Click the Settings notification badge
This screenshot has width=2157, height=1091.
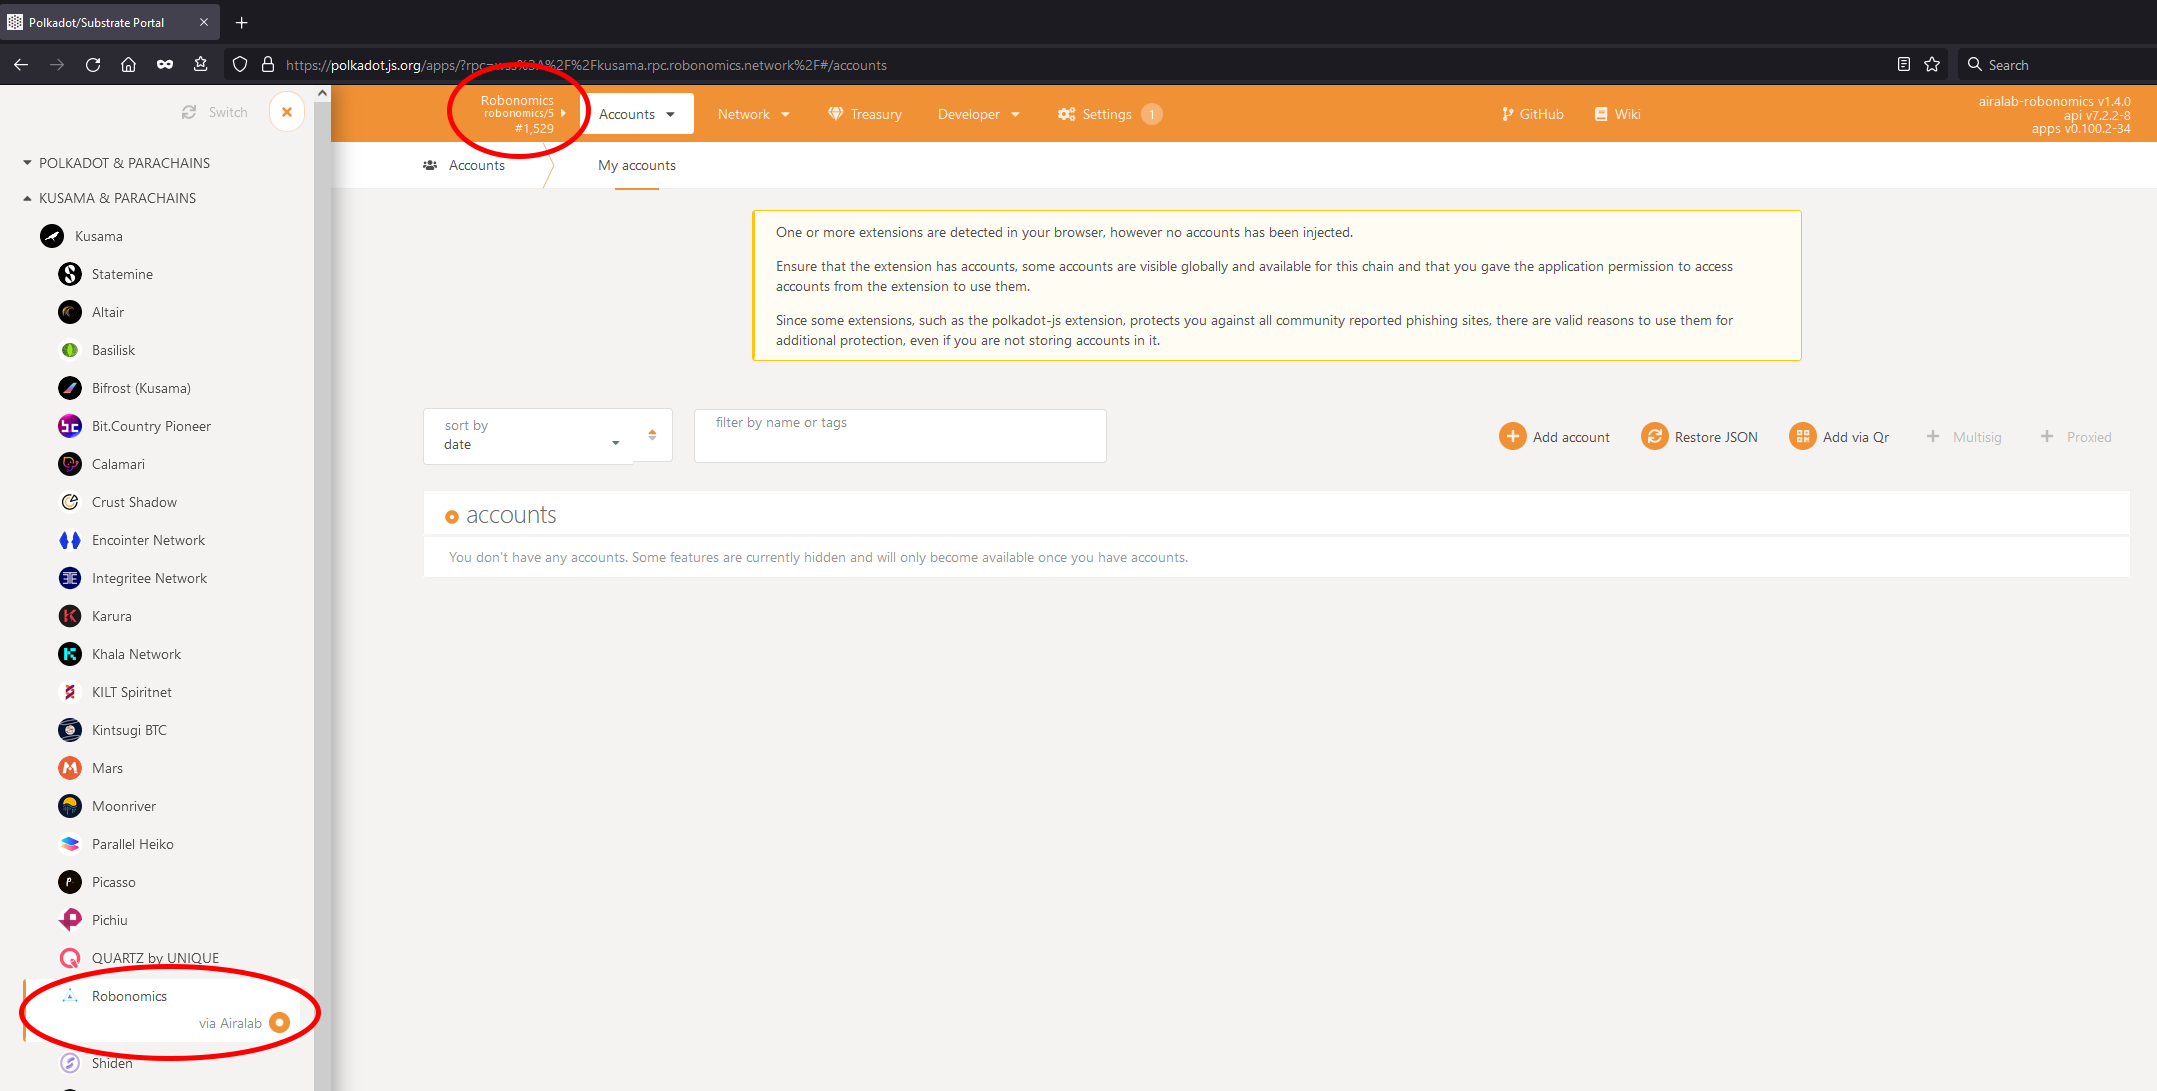1152,114
